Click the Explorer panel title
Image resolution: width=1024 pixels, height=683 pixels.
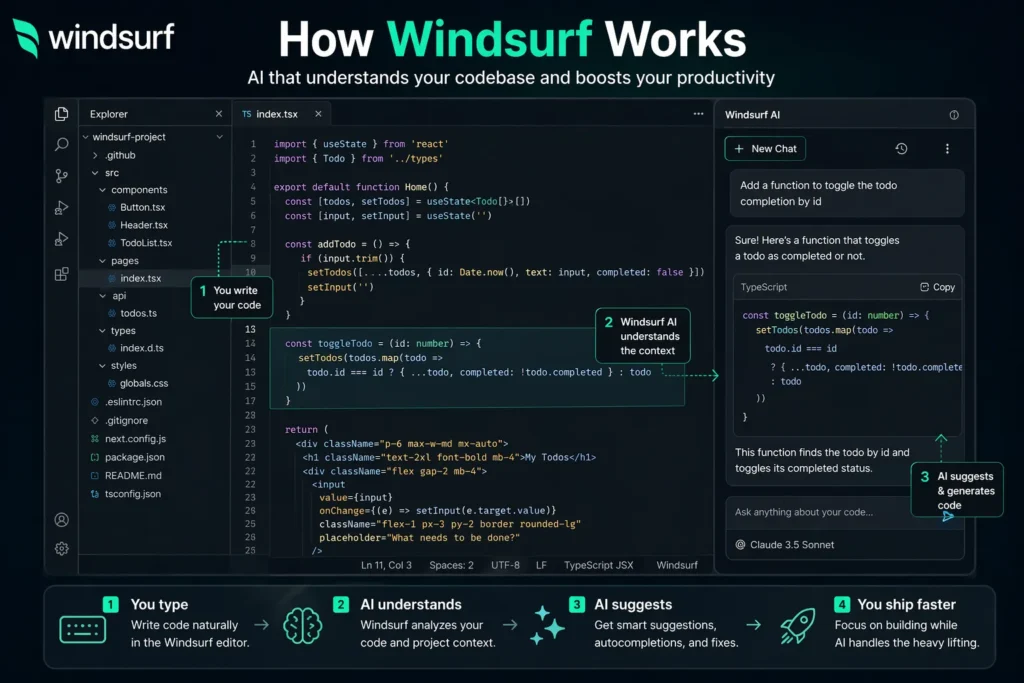(109, 114)
